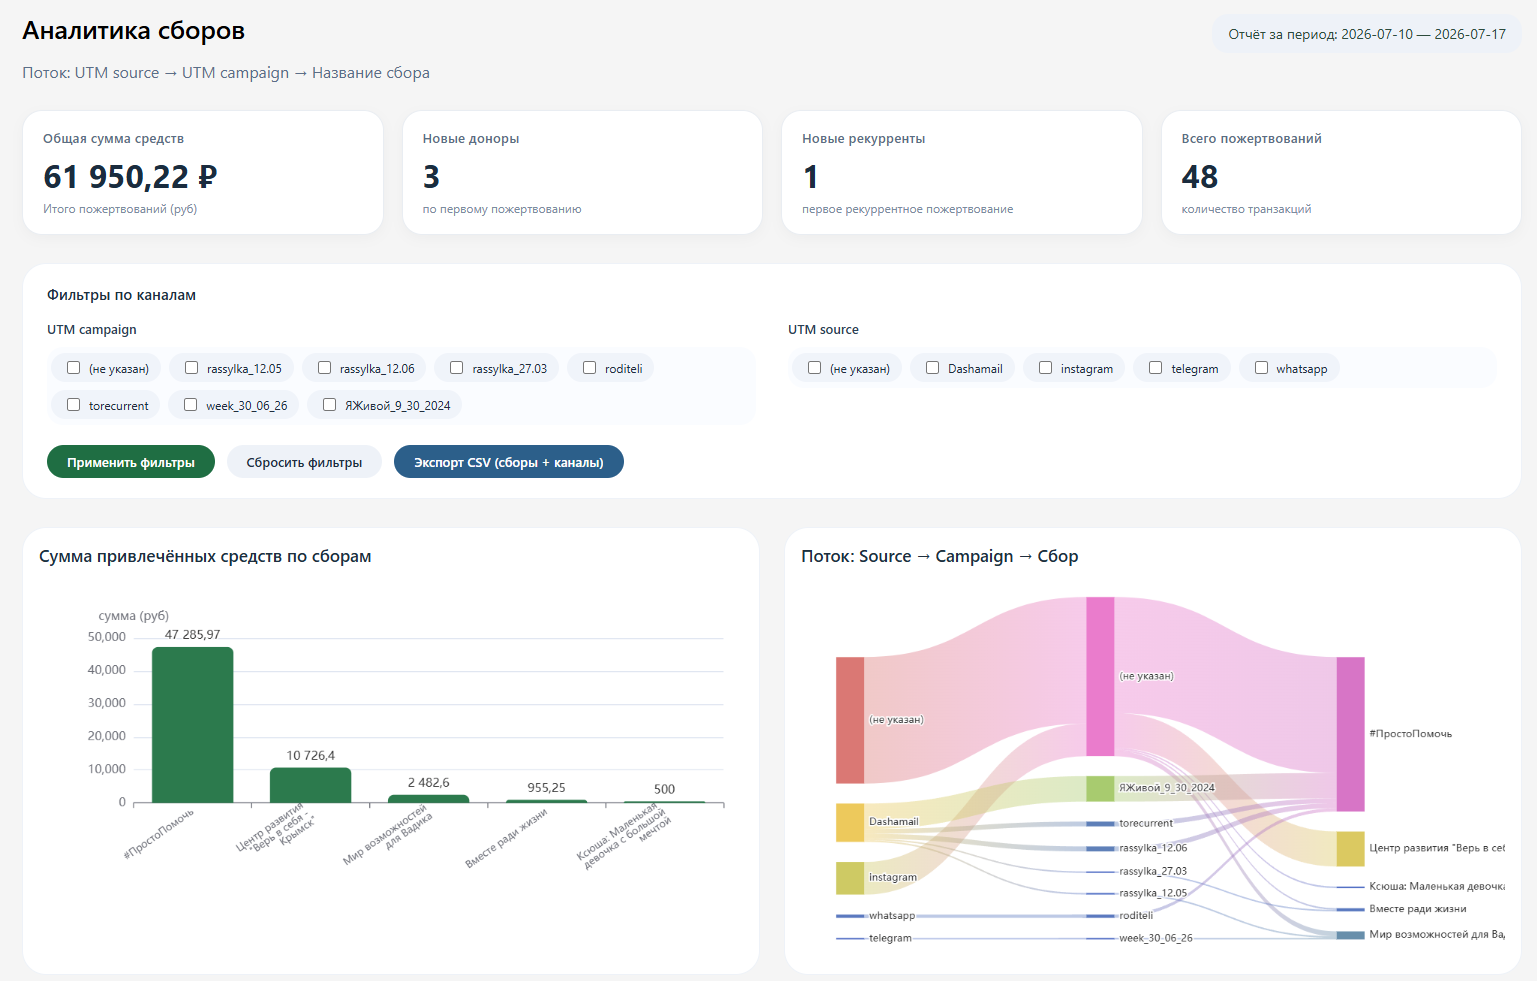Click the tallest green #ПростоПомочь bar
The height and width of the screenshot is (981, 1537).
pyautogui.click(x=193, y=725)
